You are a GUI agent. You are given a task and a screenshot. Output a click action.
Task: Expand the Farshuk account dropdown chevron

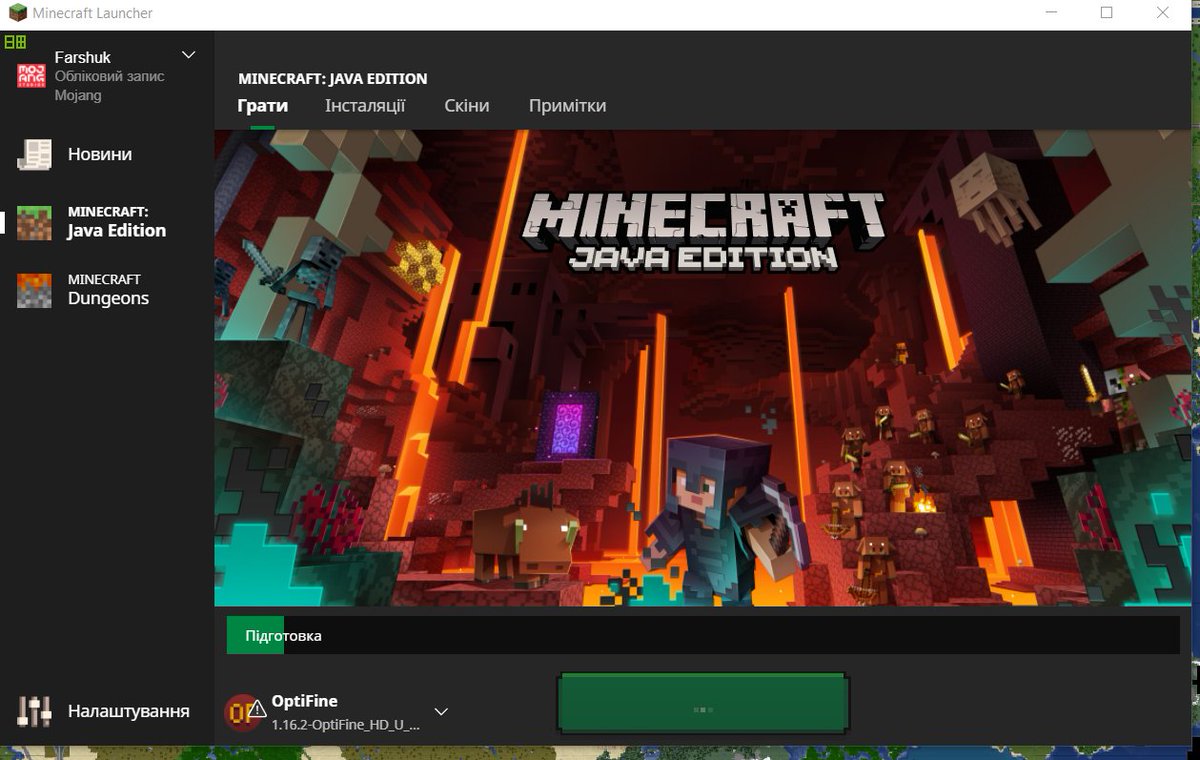tap(188, 55)
